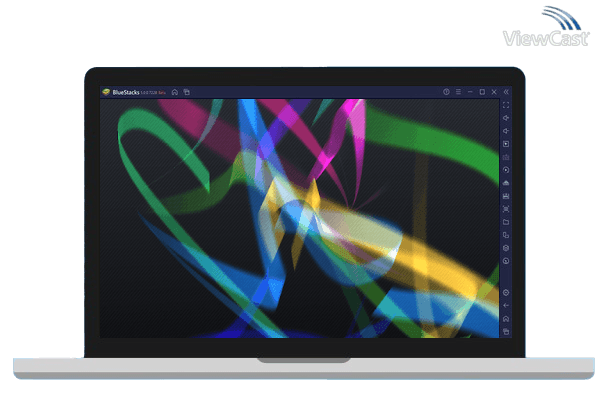Open the media folder icon
The height and width of the screenshot is (414, 602).
click(x=506, y=222)
